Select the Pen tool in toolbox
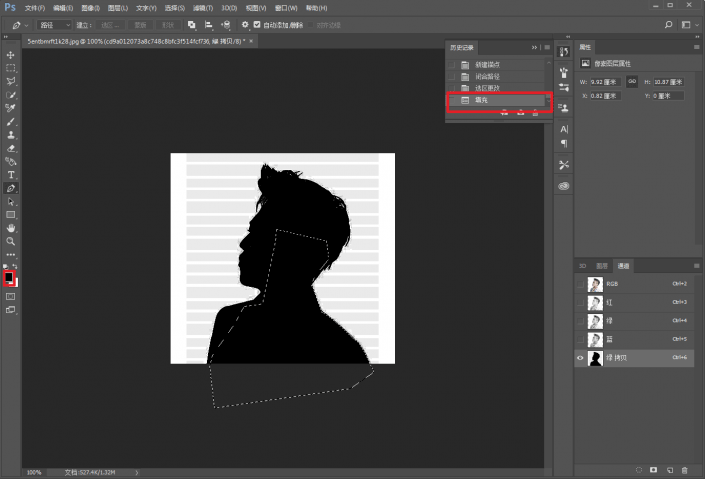The height and width of the screenshot is (479, 705). click(10, 188)
